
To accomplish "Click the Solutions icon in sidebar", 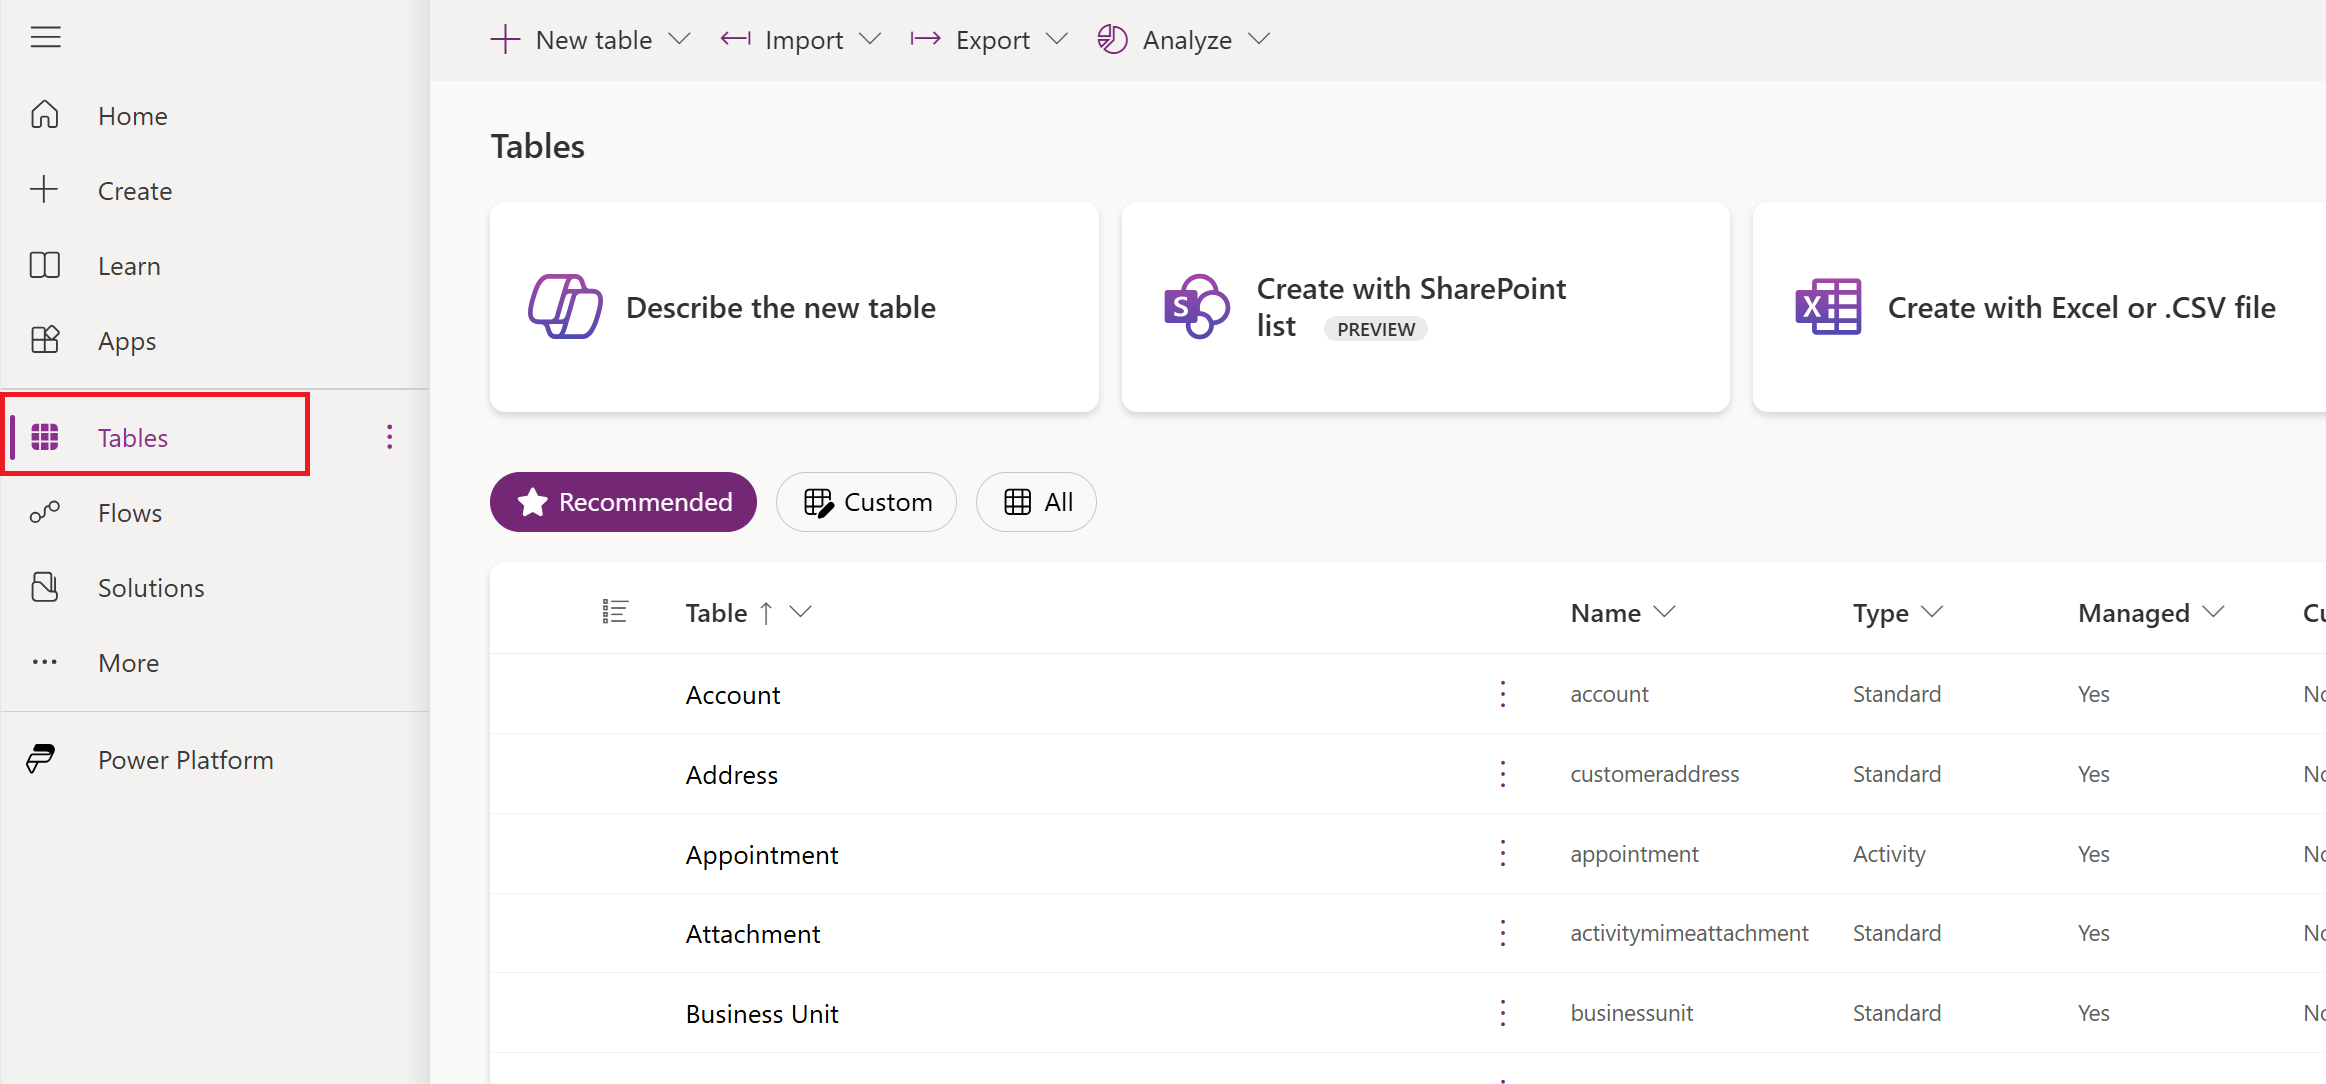I will (x=43, y=586).
